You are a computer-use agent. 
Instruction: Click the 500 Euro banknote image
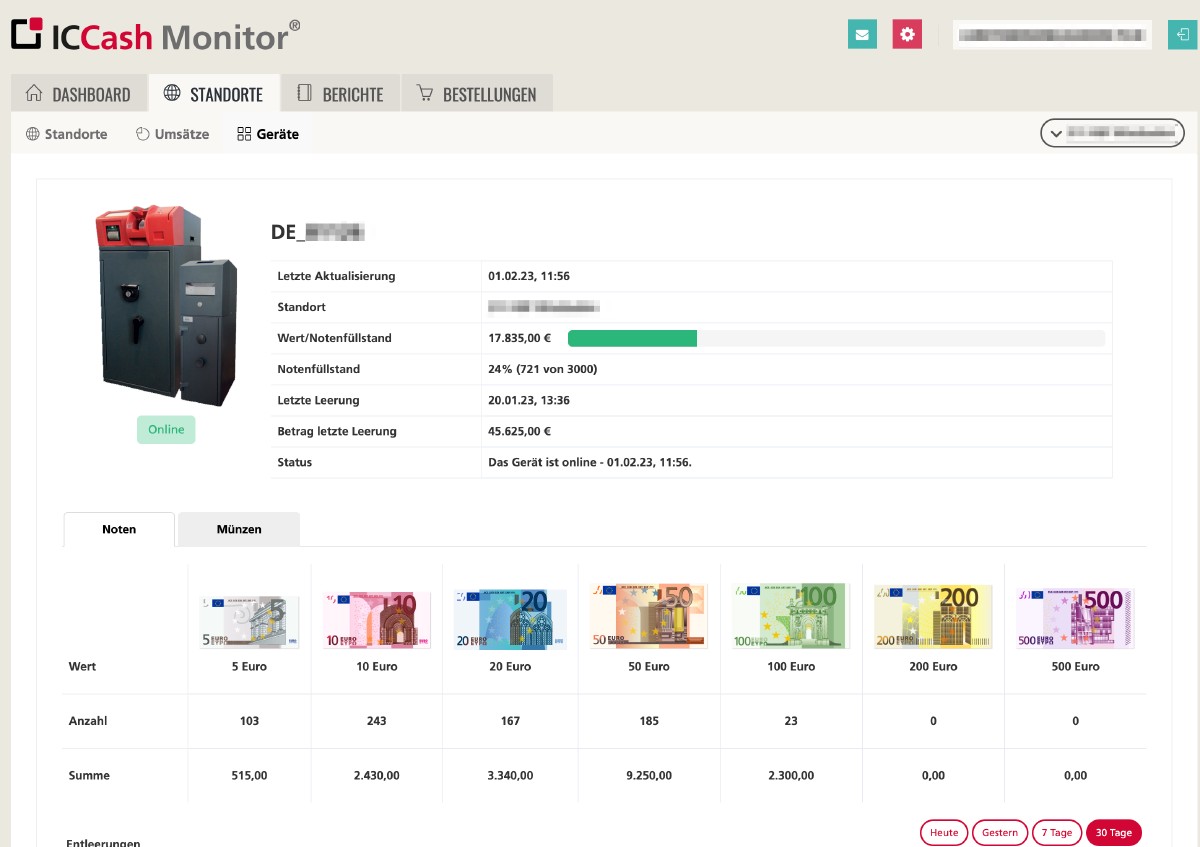click(1075, 619)
